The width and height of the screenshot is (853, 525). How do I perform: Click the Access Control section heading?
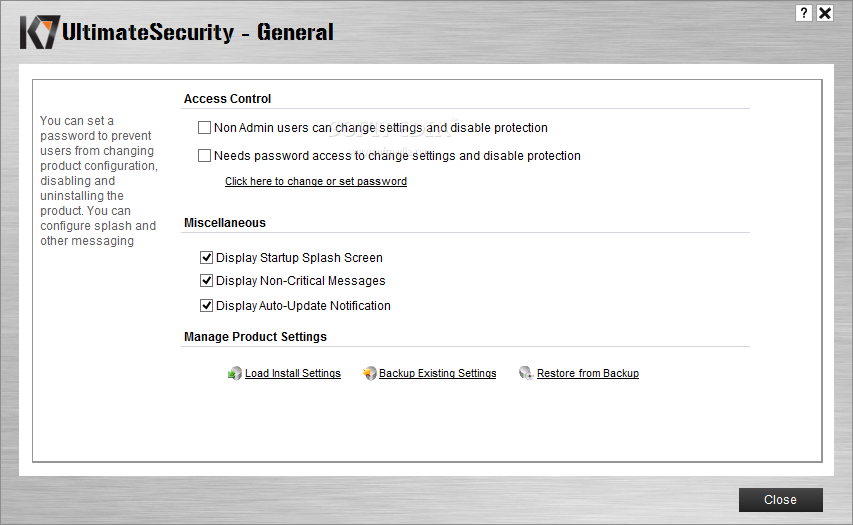tap(227, 98)
